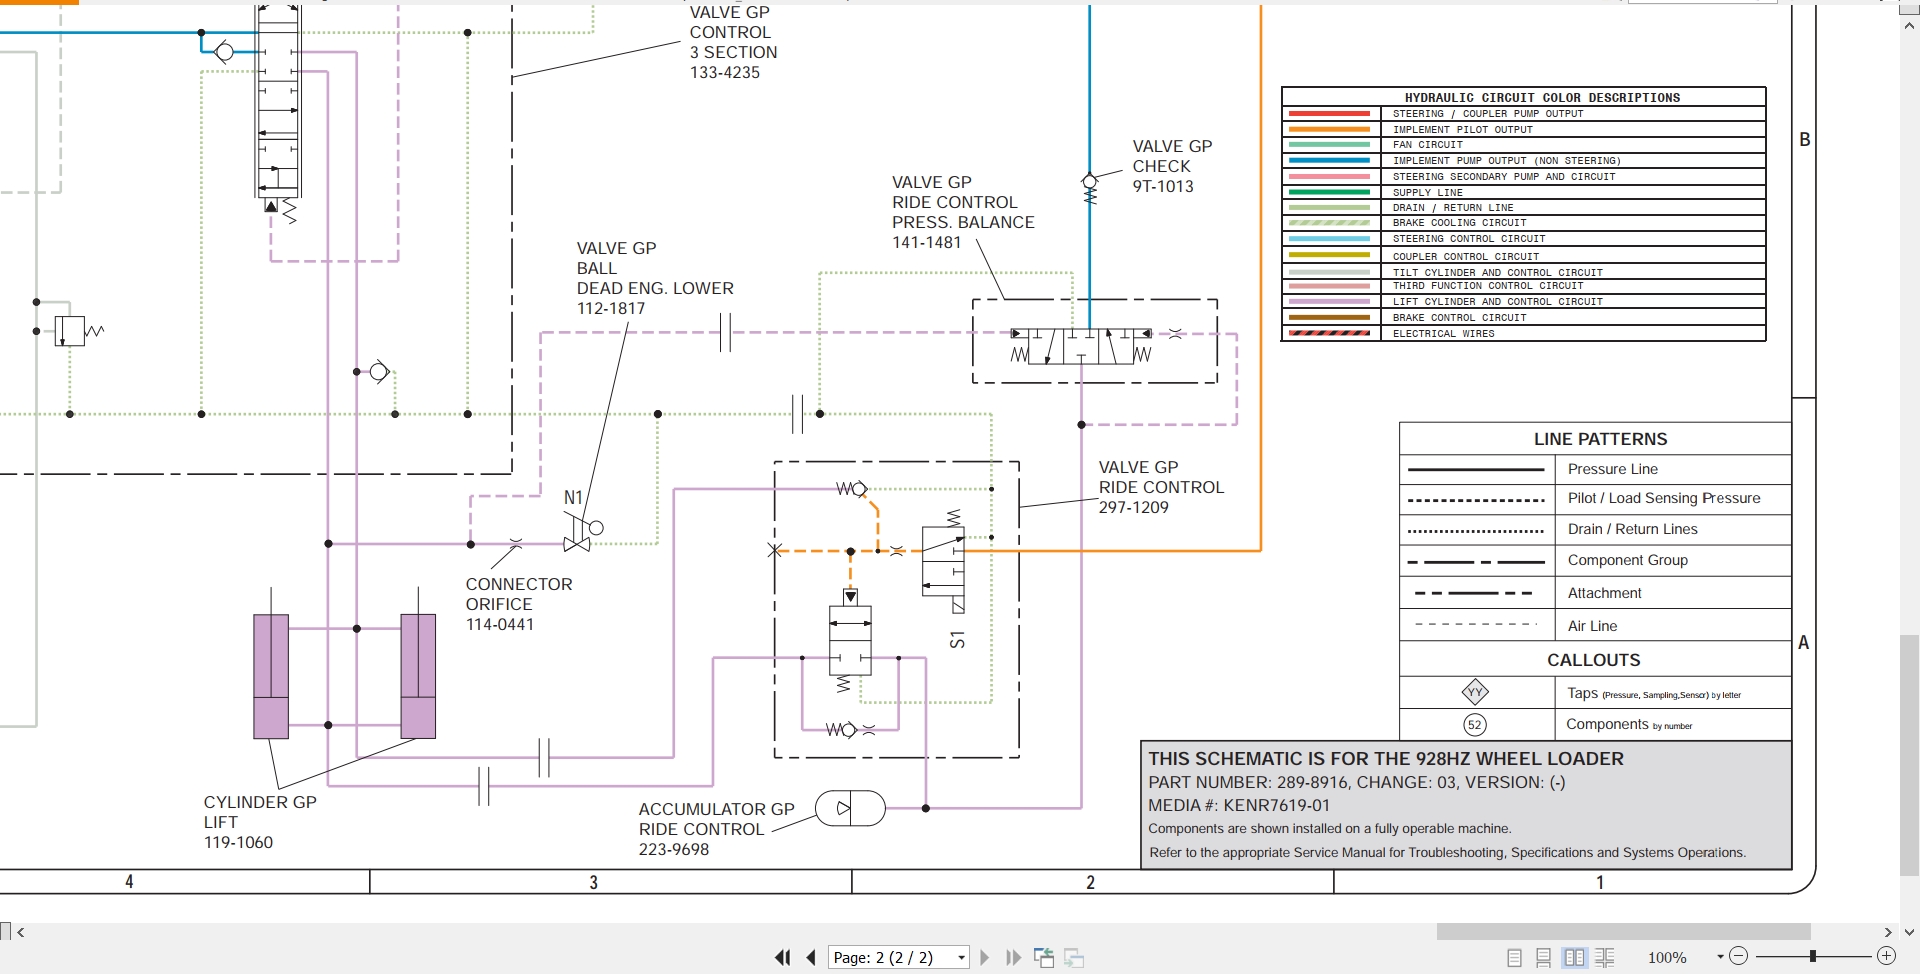Click the 'Air Line' line pattern row
This screenshot has height=974, width=1920.
(x=1595, y=625)
